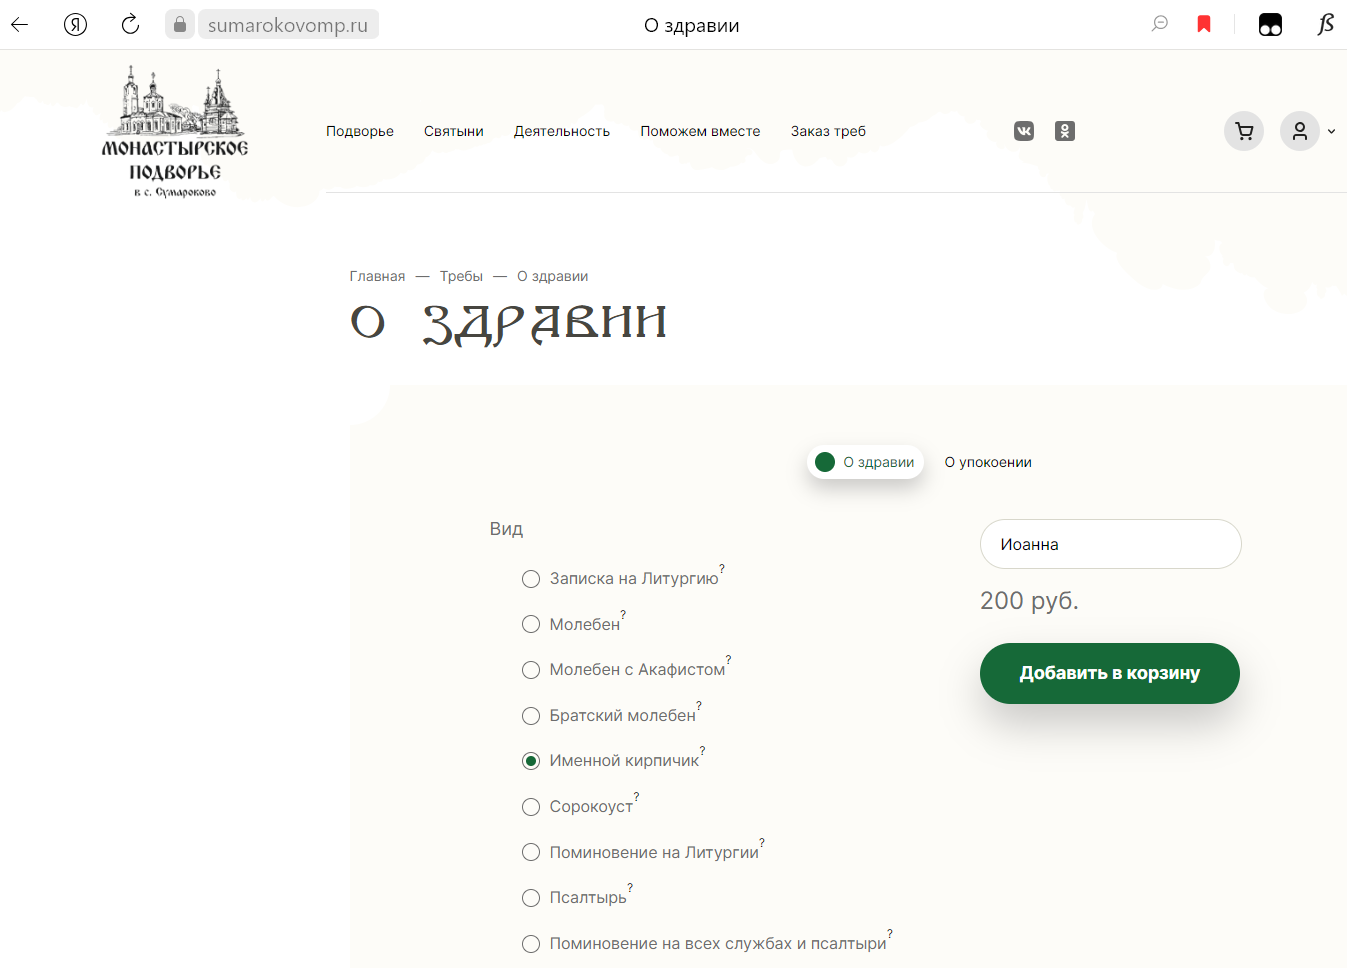Open the page zoom magnifier icon
This screenshot has height=968, width=1347.
click(x=1159, y=24)
